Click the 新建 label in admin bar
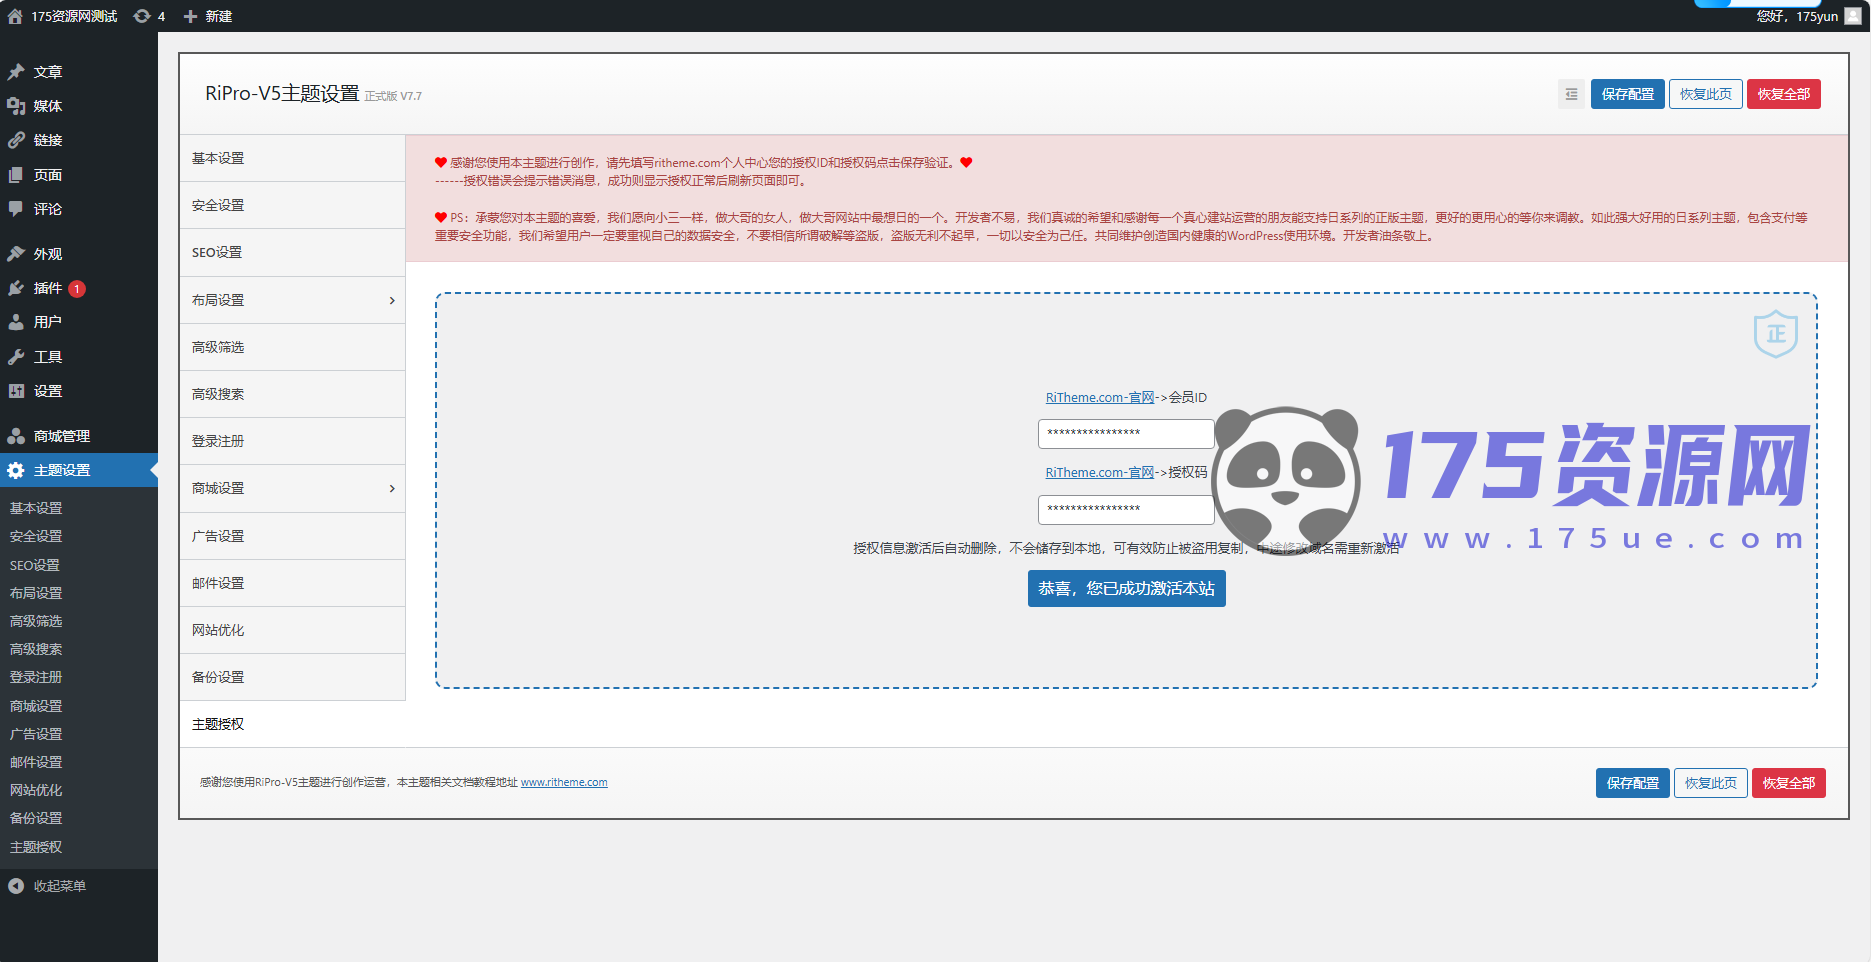Screen dimensions: 1871x962 pos(218,16)
